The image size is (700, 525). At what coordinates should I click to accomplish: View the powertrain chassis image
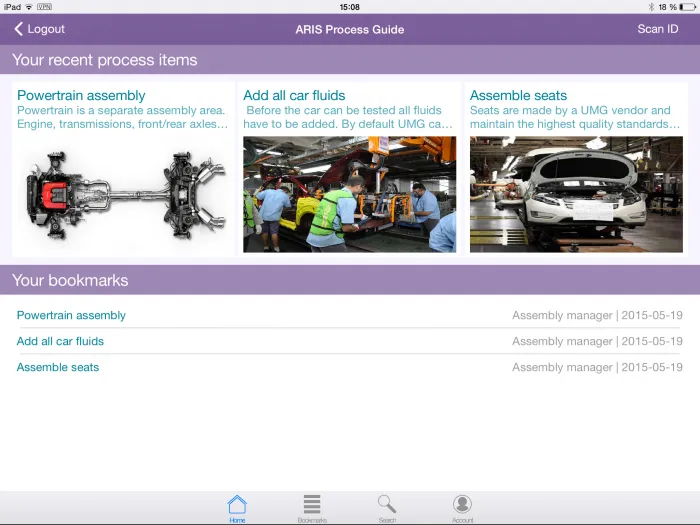pyautogui.click(x=123, y=194)
